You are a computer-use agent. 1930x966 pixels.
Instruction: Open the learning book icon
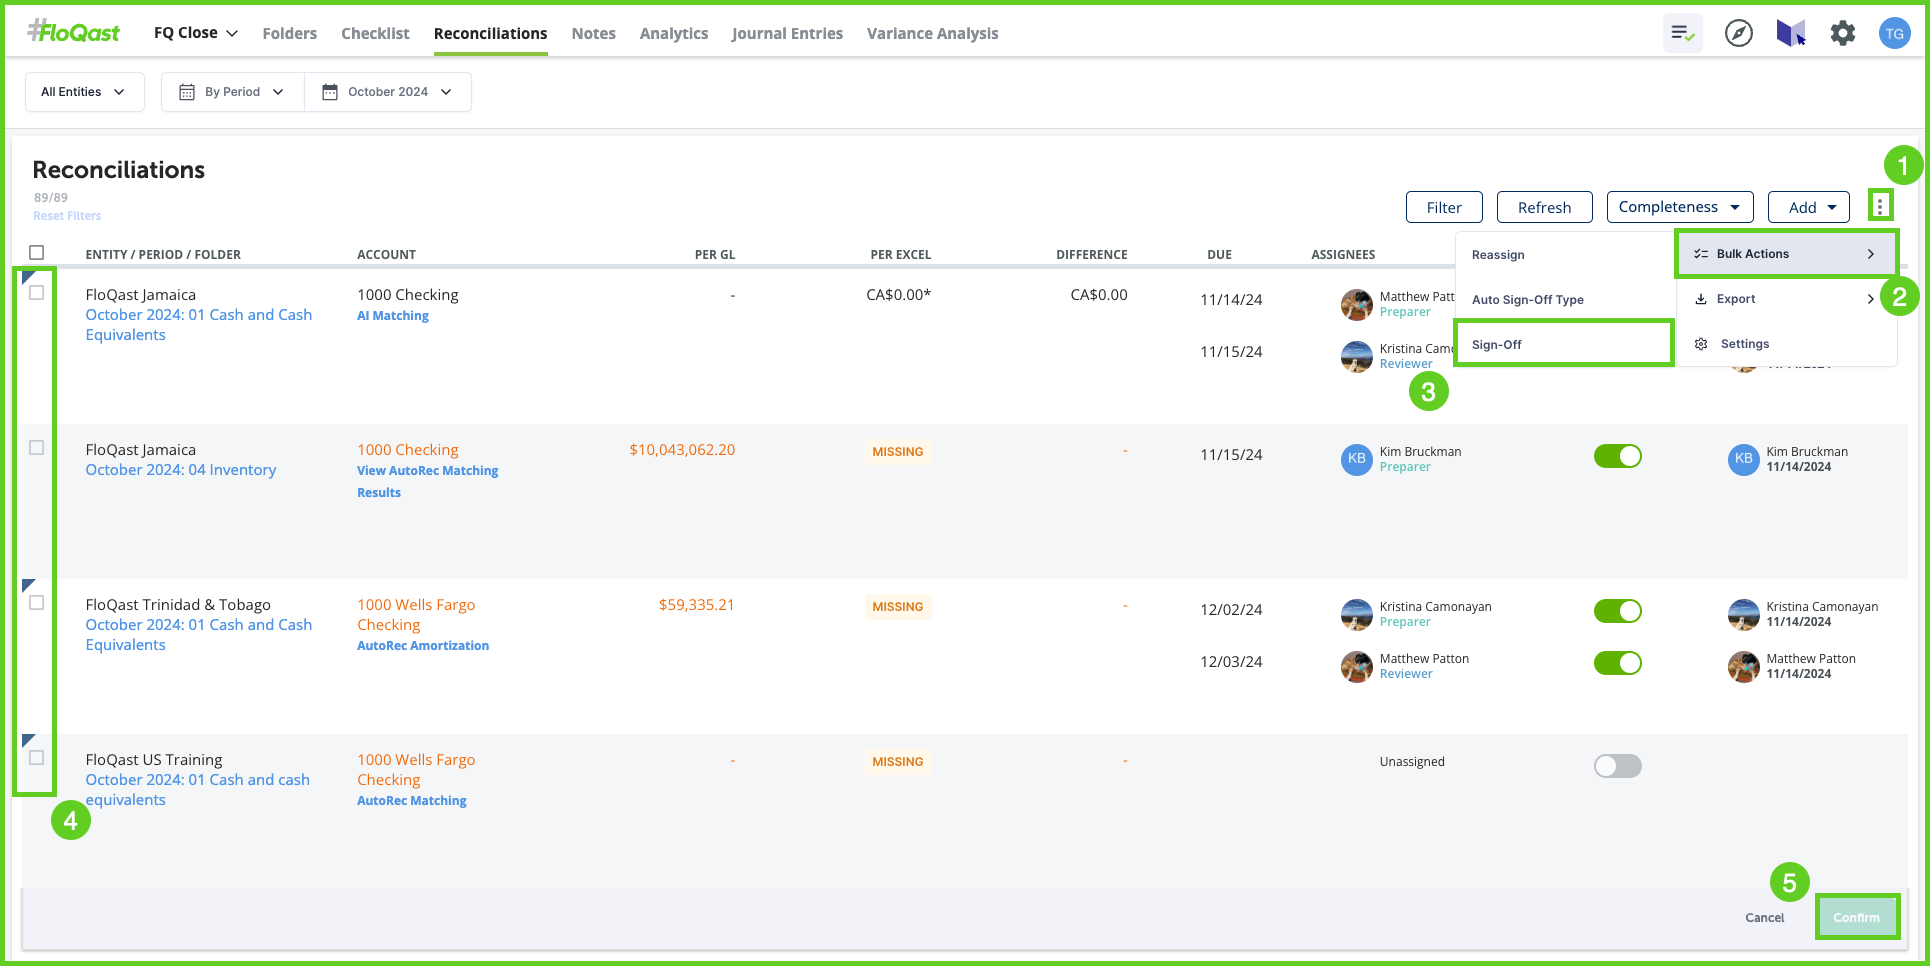click(1790, 33)
